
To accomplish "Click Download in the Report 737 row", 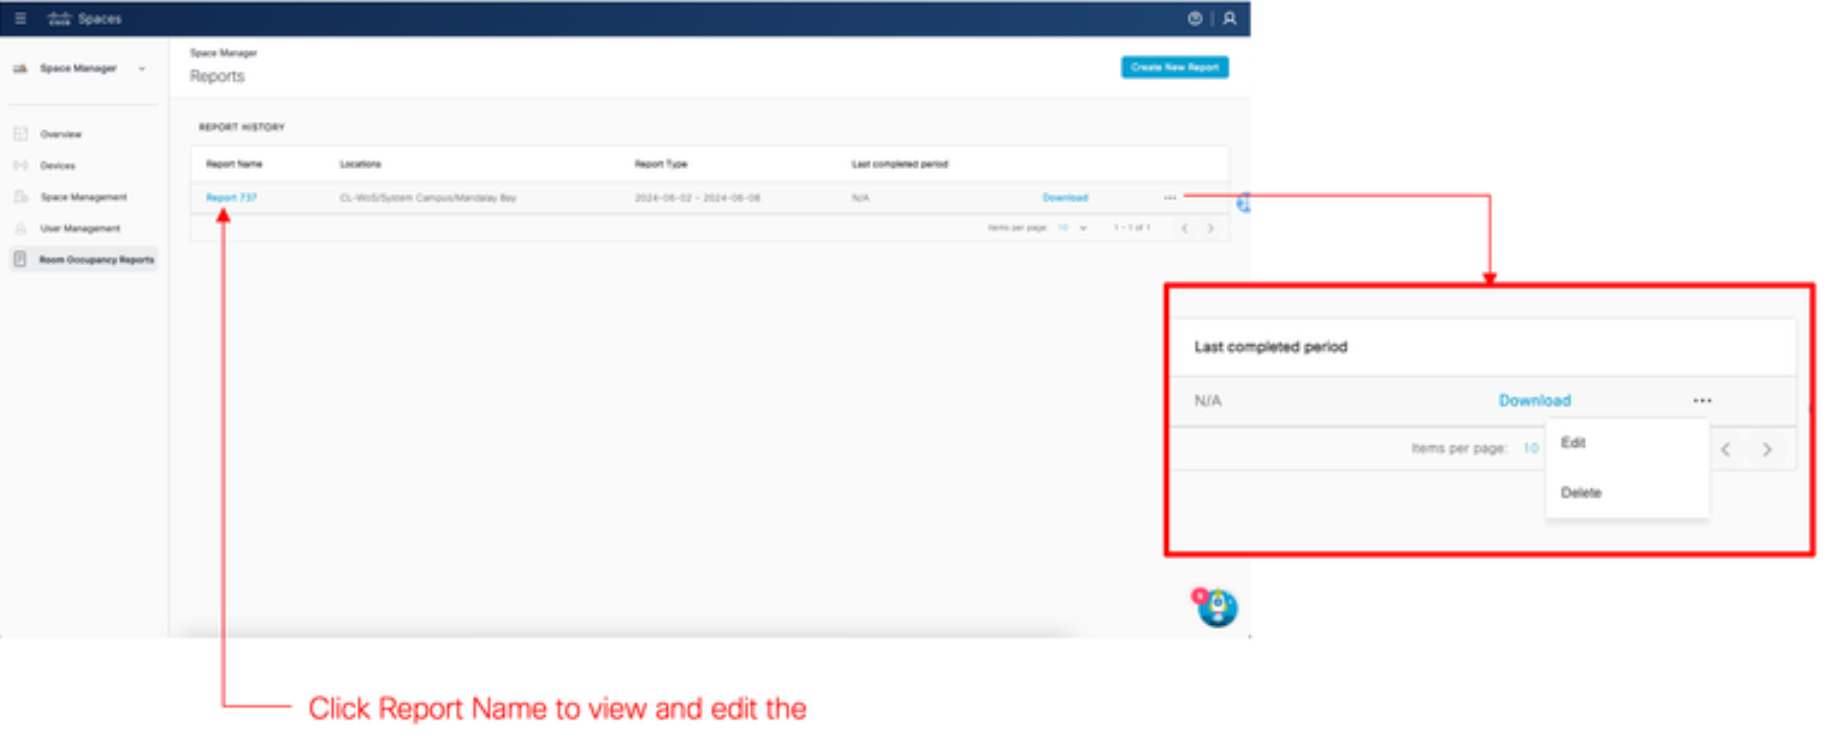I will pyautogui.click(x=1065, y=198).
